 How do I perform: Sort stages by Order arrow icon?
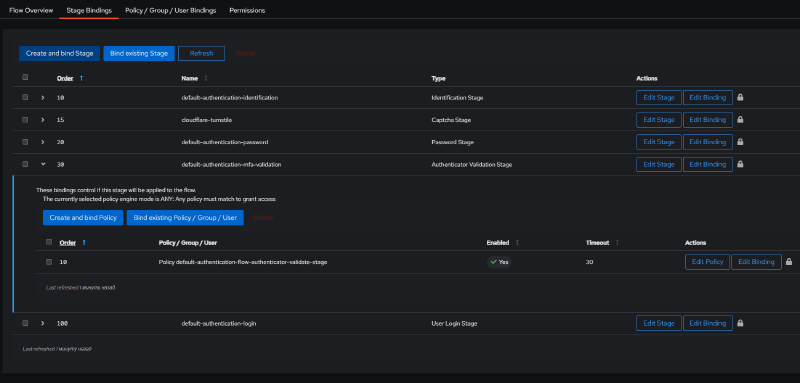(81, 79)
